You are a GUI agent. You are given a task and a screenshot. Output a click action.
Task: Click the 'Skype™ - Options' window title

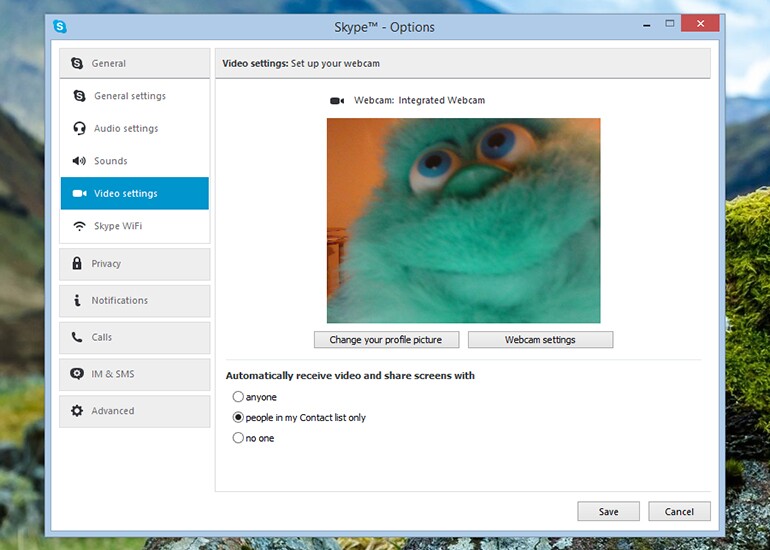pyautogui.click(x=385, y=27)
